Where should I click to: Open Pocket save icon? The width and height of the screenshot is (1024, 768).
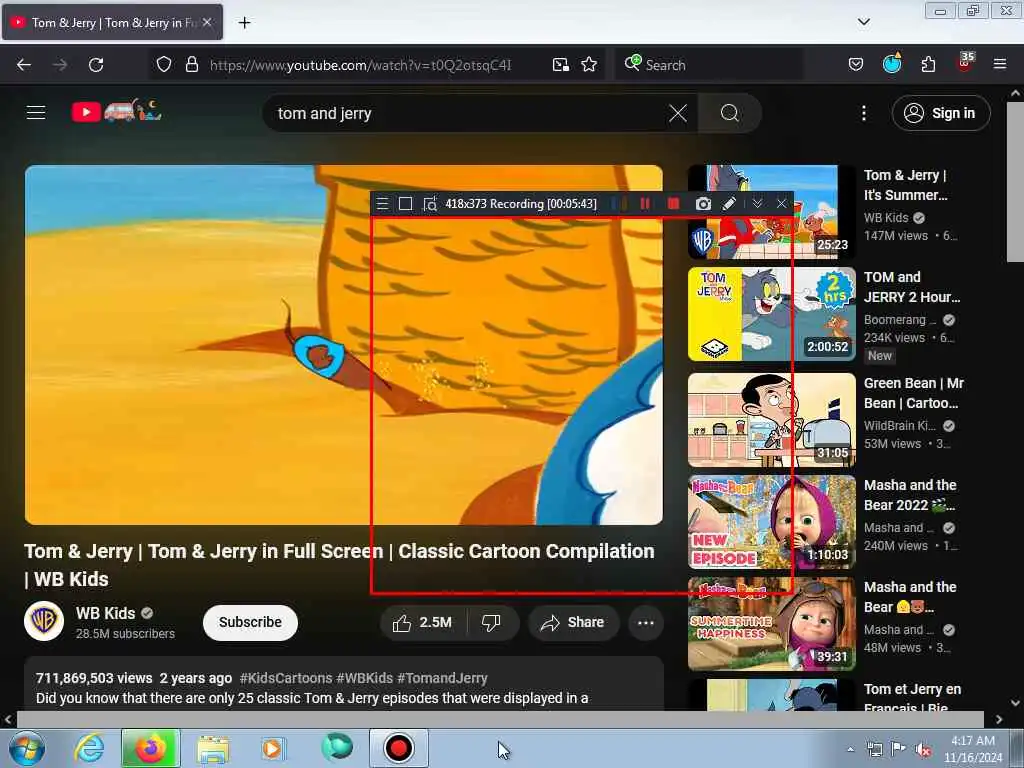pos(856,65)
